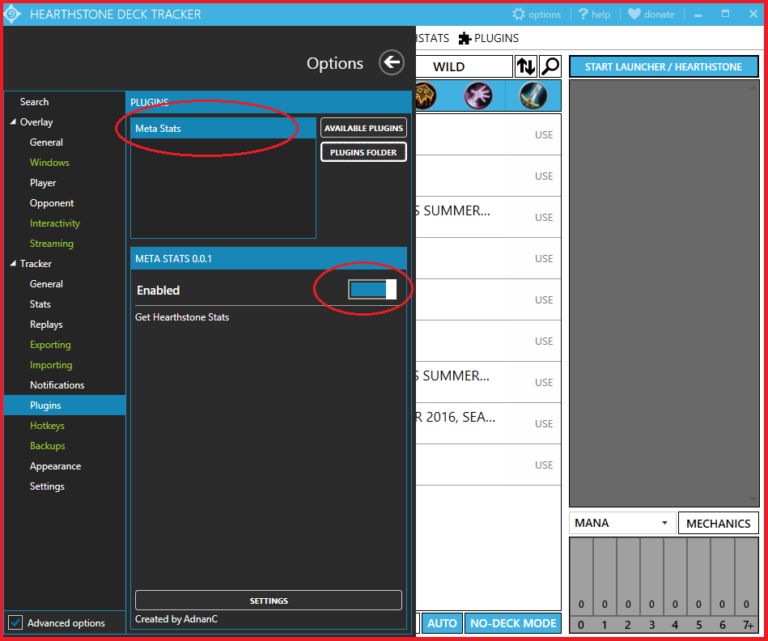
Task: Open the Notifications settings page
Action: 57,385
